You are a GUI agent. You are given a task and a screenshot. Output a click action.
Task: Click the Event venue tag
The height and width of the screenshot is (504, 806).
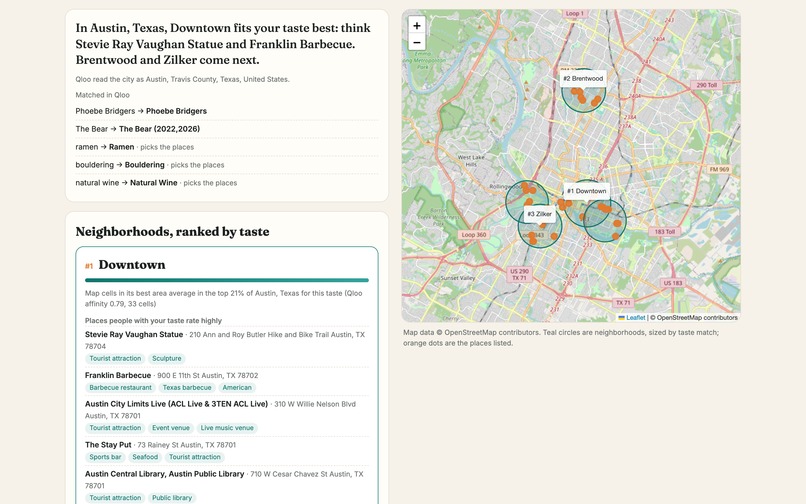[171, 428]
